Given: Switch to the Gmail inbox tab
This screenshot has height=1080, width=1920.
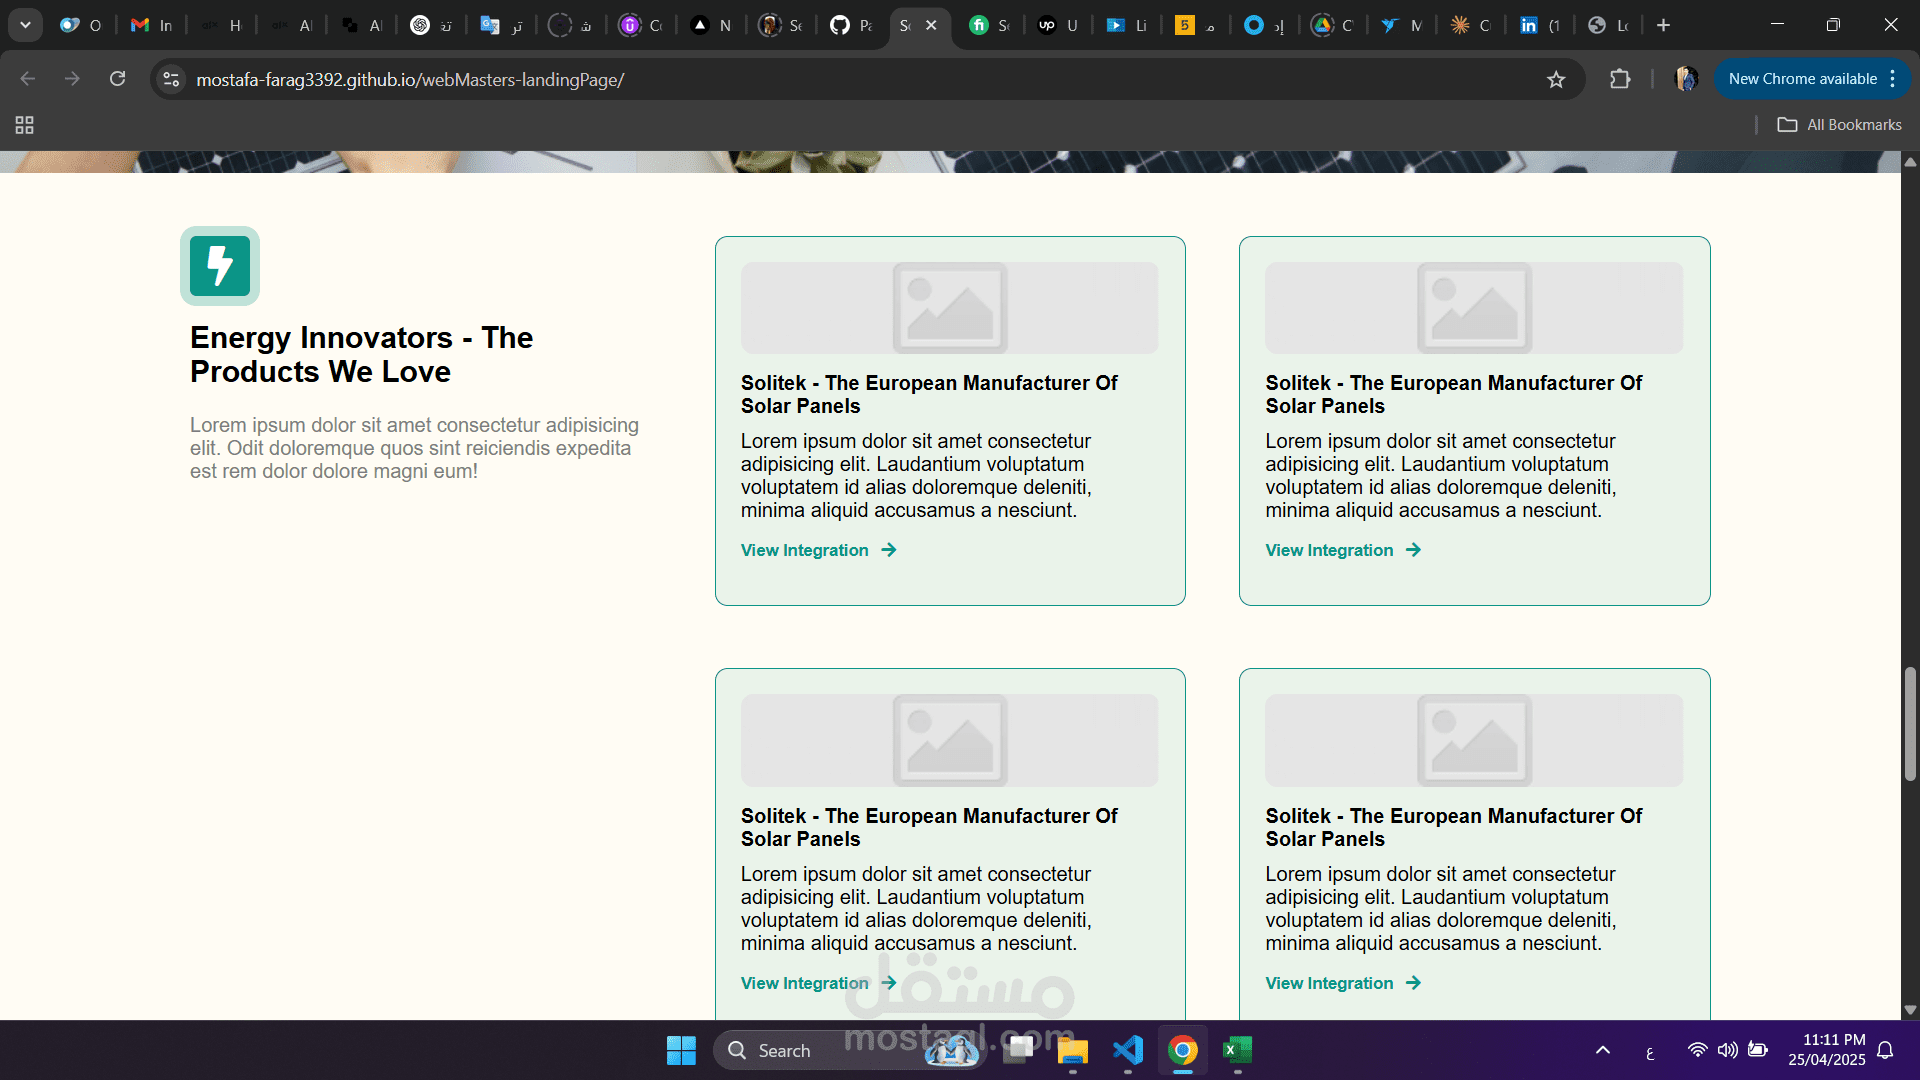Looking at the screenshot, I should point(152,25).
